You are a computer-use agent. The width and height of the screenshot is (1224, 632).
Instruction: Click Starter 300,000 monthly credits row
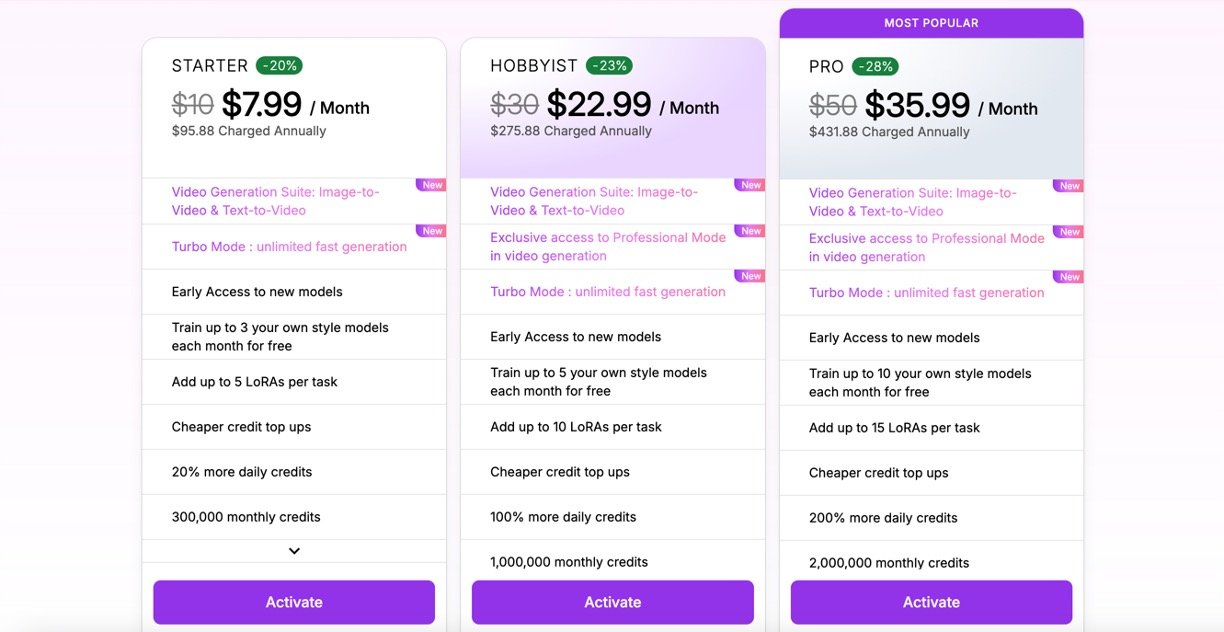click(x=246, y=517)
